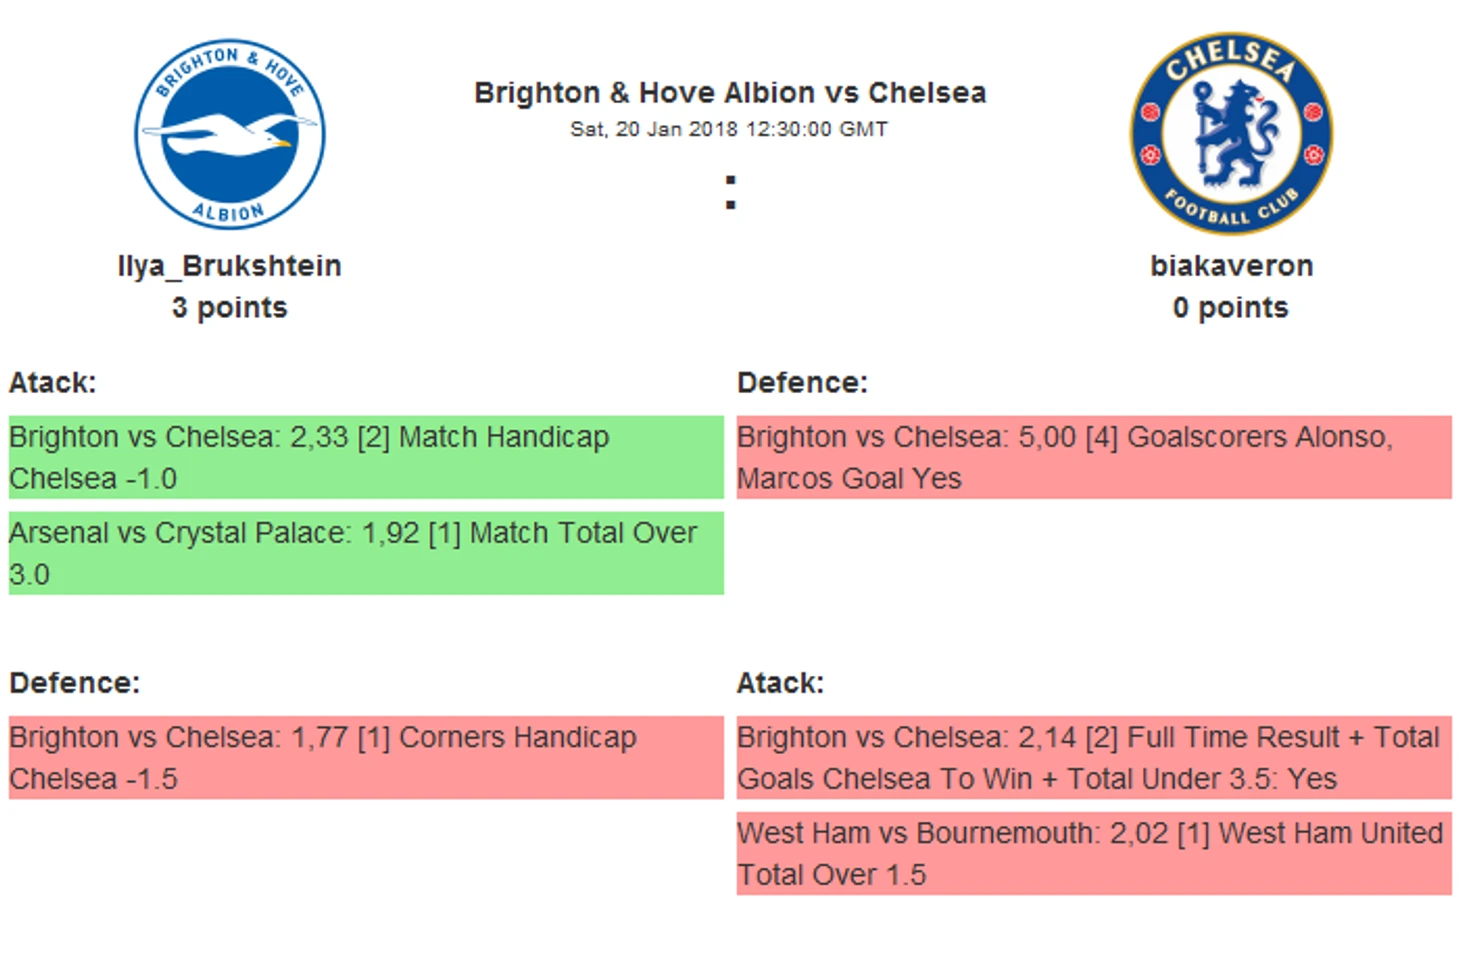This screenshot has width=1460, height=959.
Task: Open biakaveron's user profile
Action: [1231, 266]
